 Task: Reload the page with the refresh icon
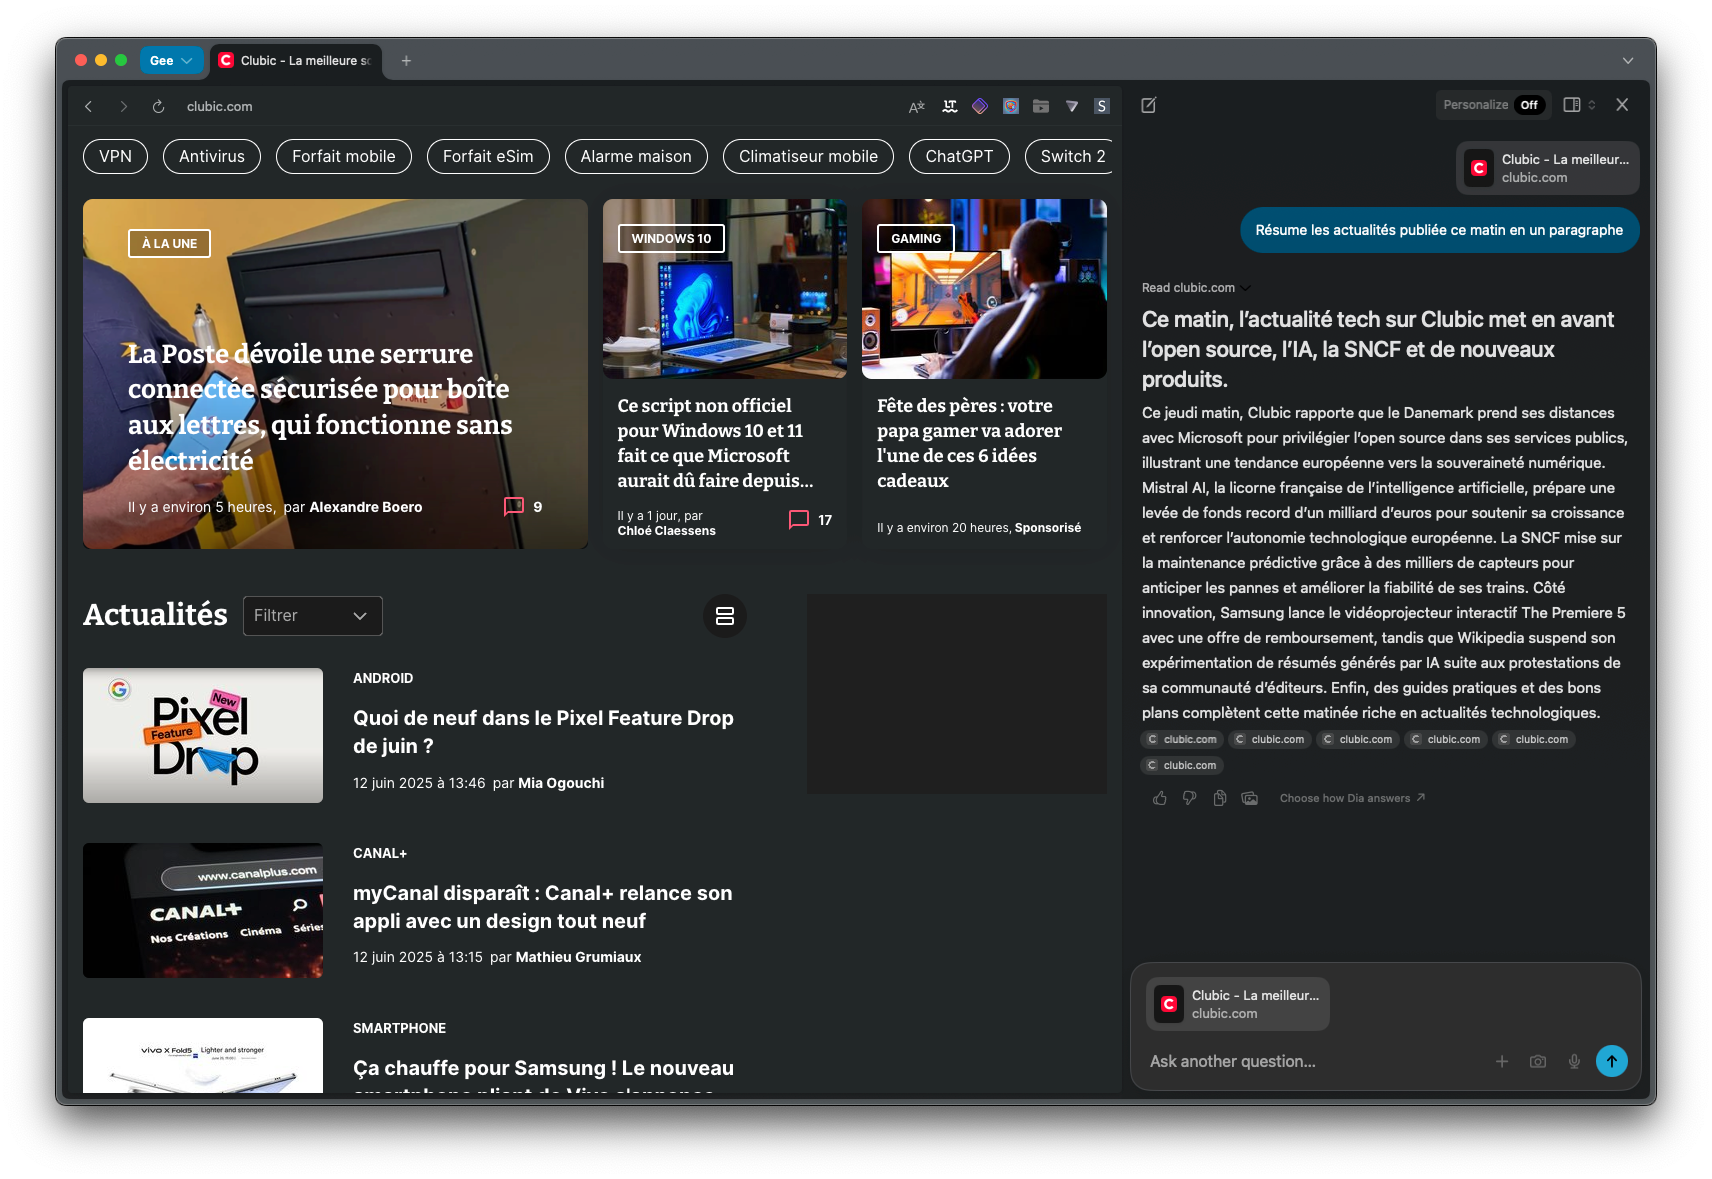pyautogui.click(x=158, y=106)
